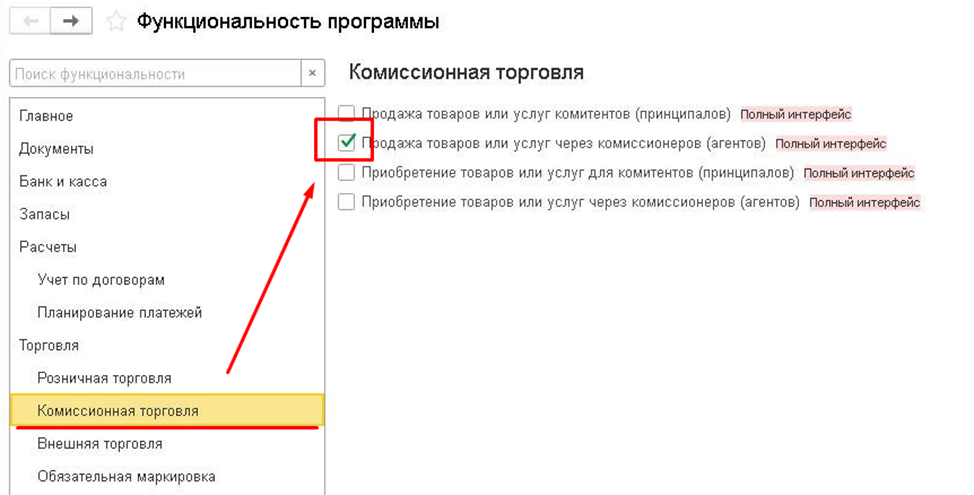Select 'Обязательная маркировка' item
Screen dimensions: 974x495
pyautogui.click(x=167, y=477)
